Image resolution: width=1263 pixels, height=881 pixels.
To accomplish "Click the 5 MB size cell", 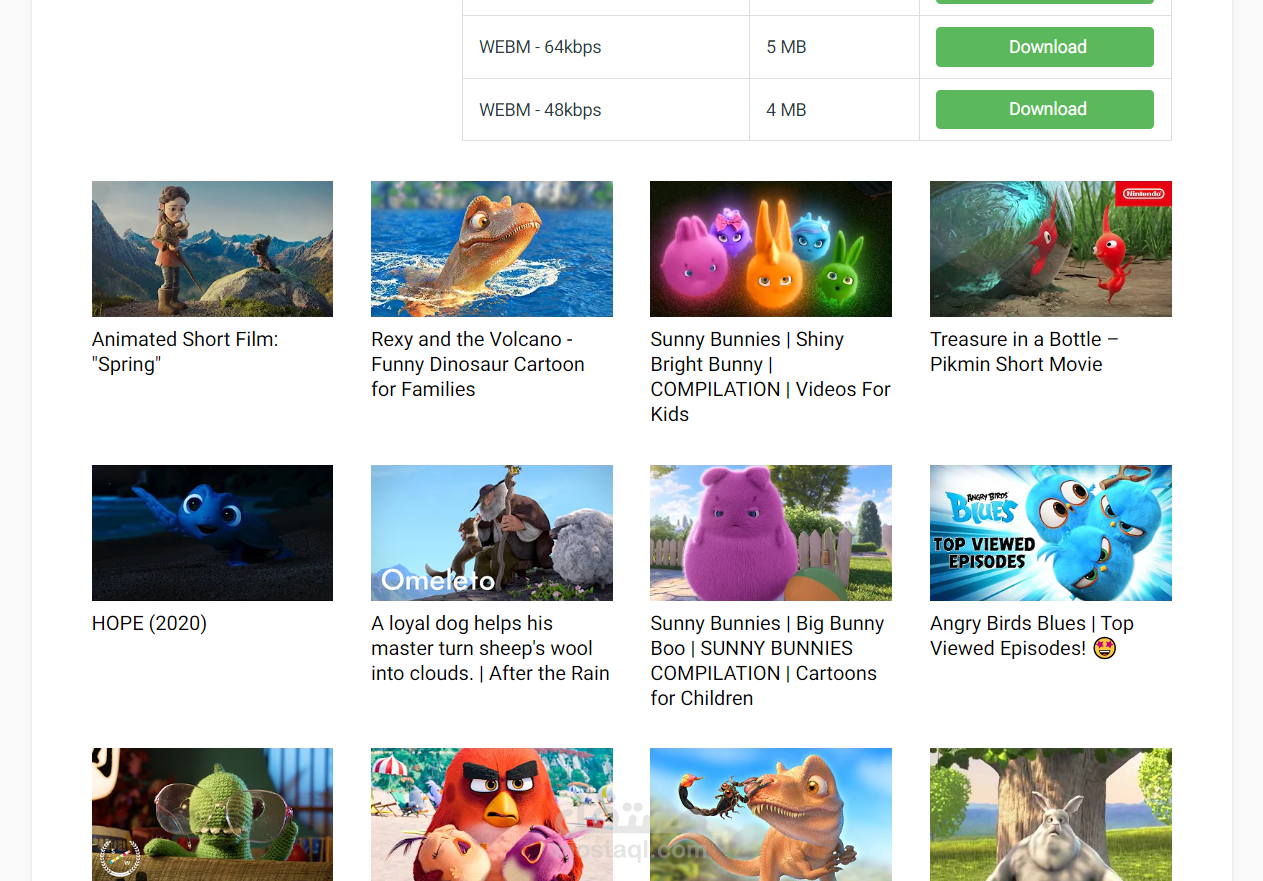I will (834, 47).
